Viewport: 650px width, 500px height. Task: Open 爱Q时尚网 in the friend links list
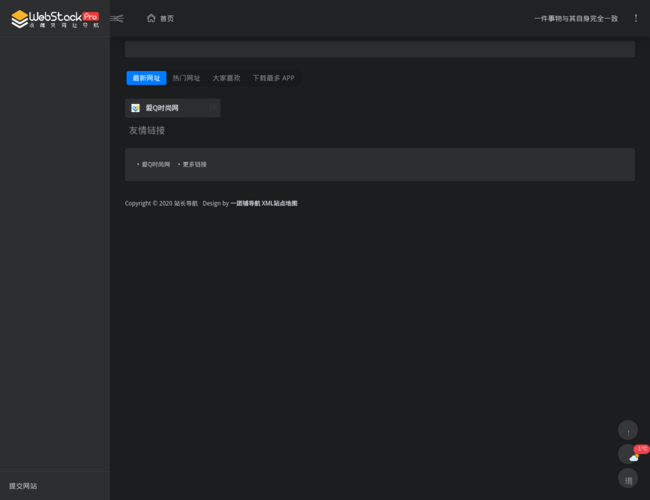pyautogui.click(x=156, y=164)
